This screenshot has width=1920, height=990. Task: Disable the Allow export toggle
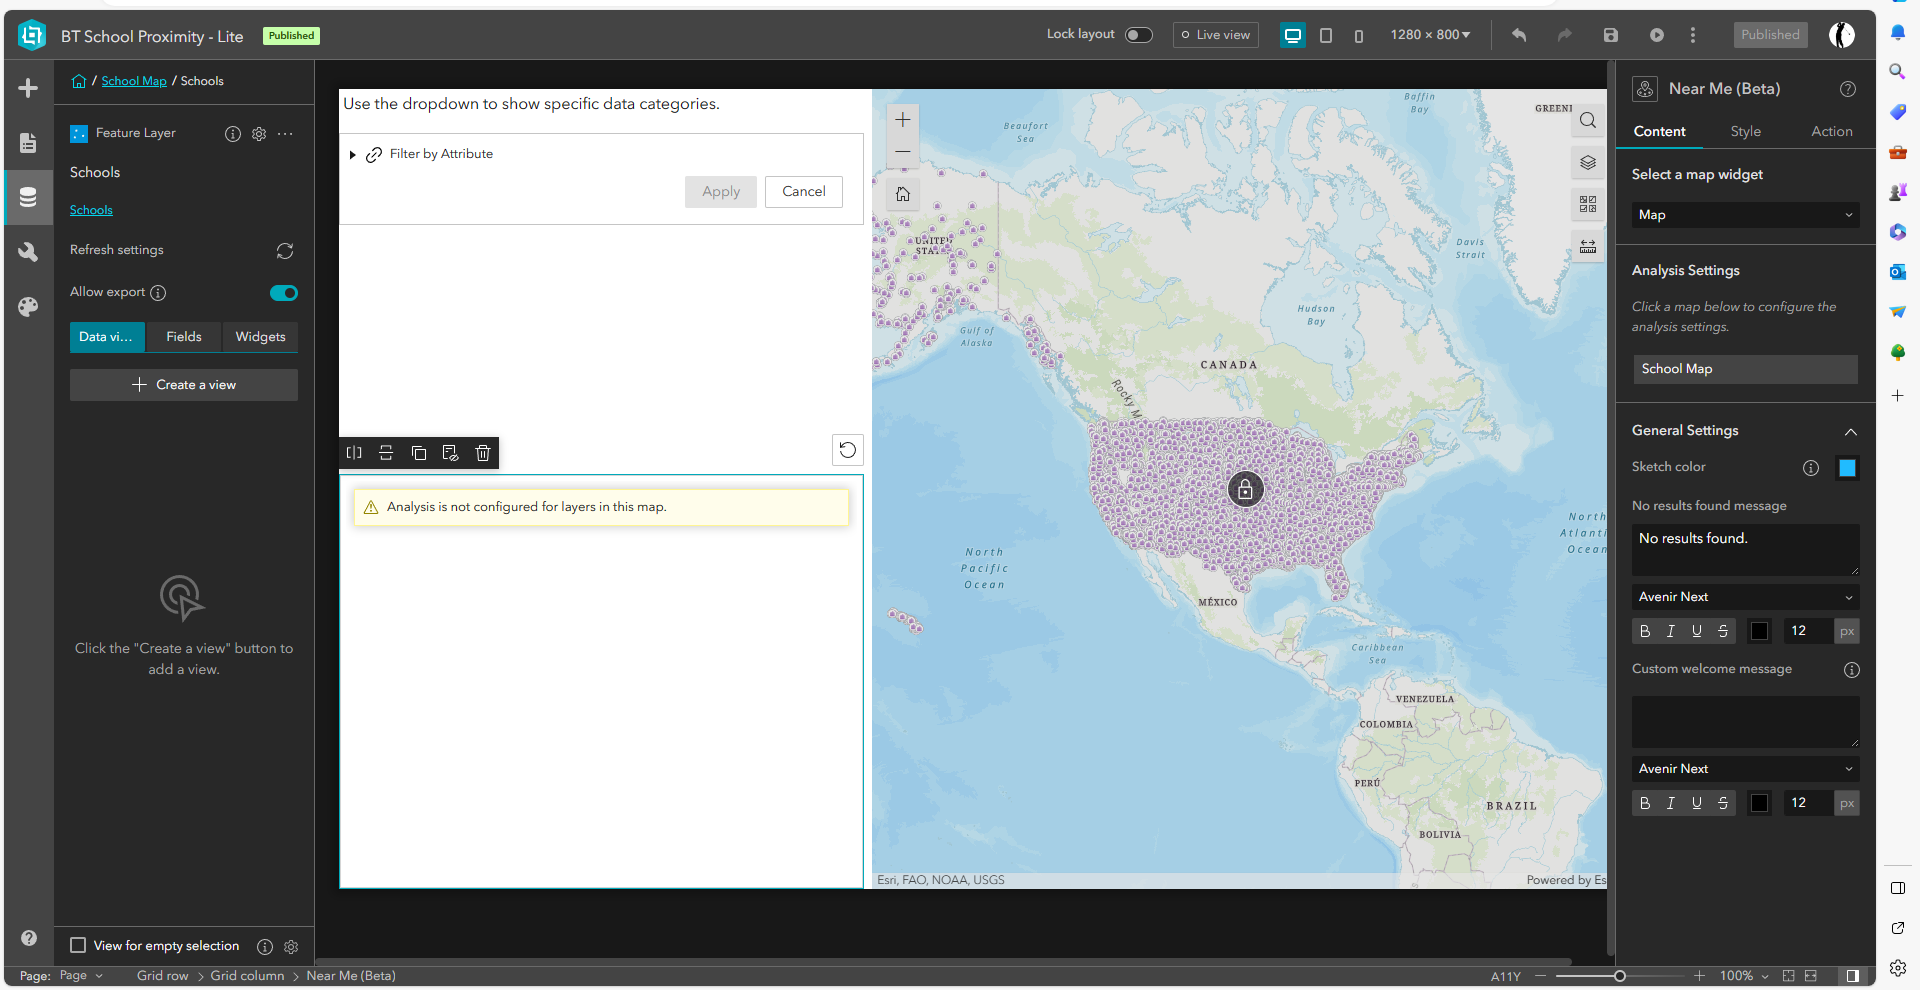click(x=284, y=293)
